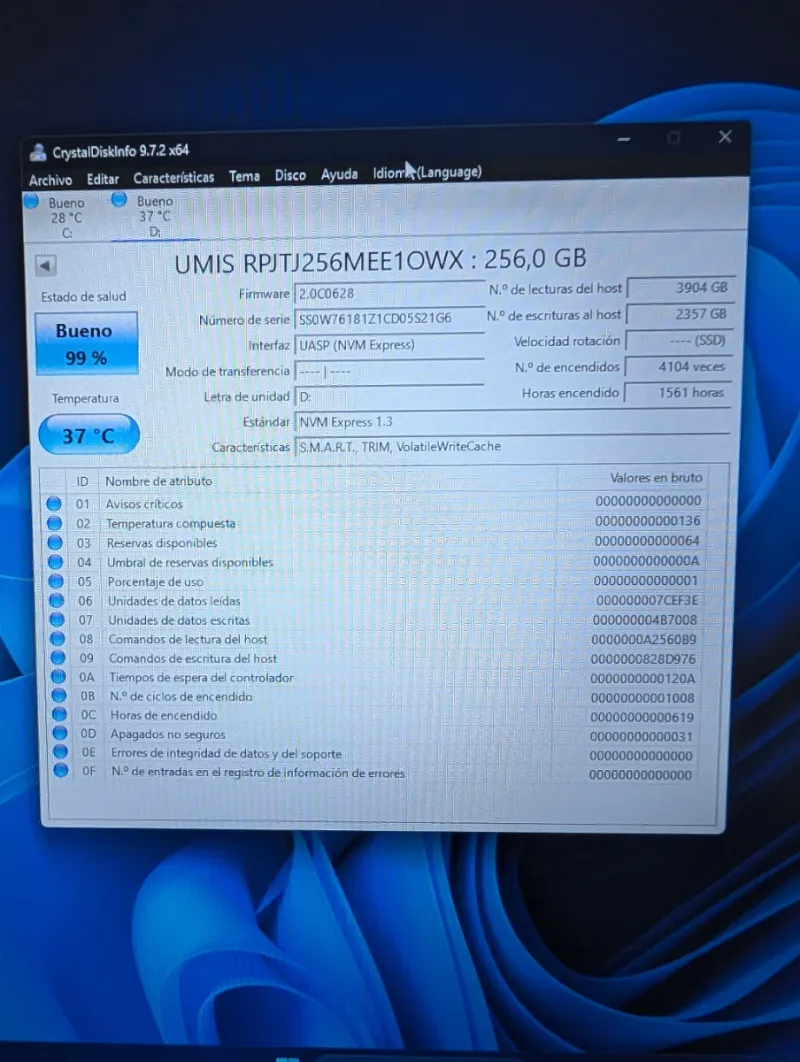800x1062 pixels.
Task: Click the Interfaz field UASP (NVM Express)
Action: point(390,345)
